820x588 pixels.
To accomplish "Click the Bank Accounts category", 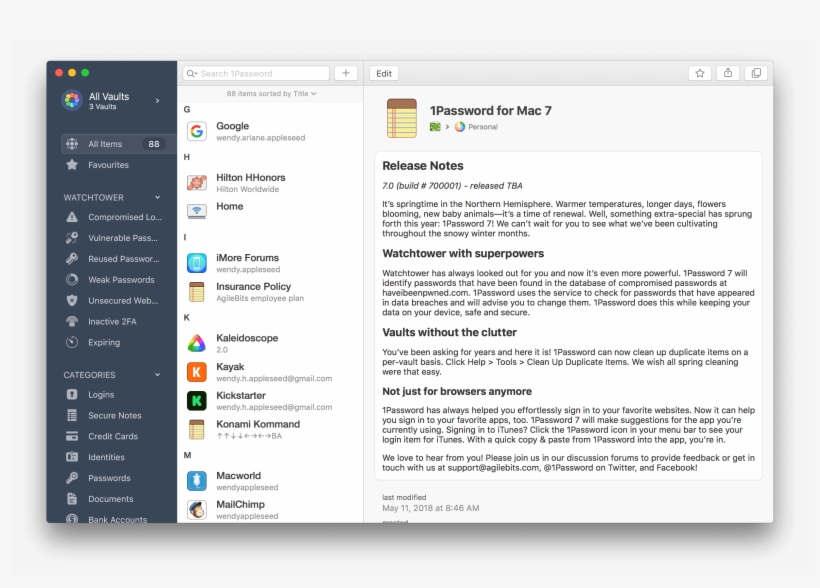I will click(x=117, y=519).
